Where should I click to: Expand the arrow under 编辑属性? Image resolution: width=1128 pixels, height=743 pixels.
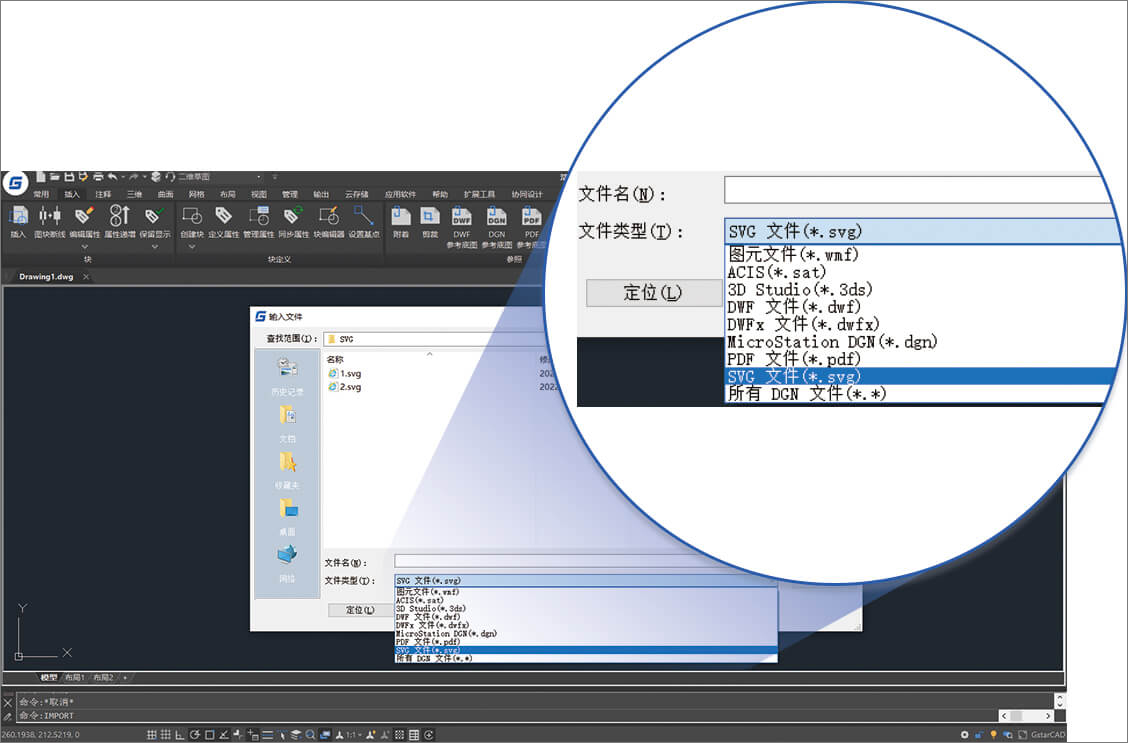(x=84, y=247)
